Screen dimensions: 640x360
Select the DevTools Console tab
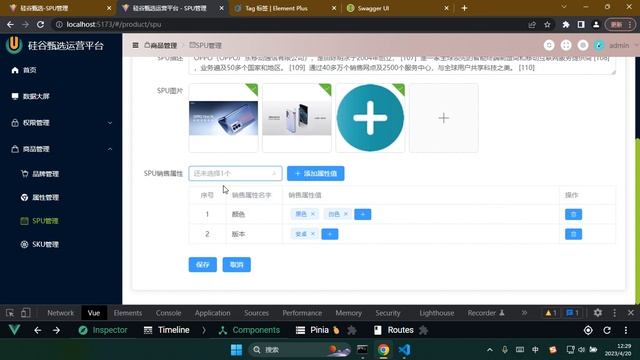(x=168, y=313)
